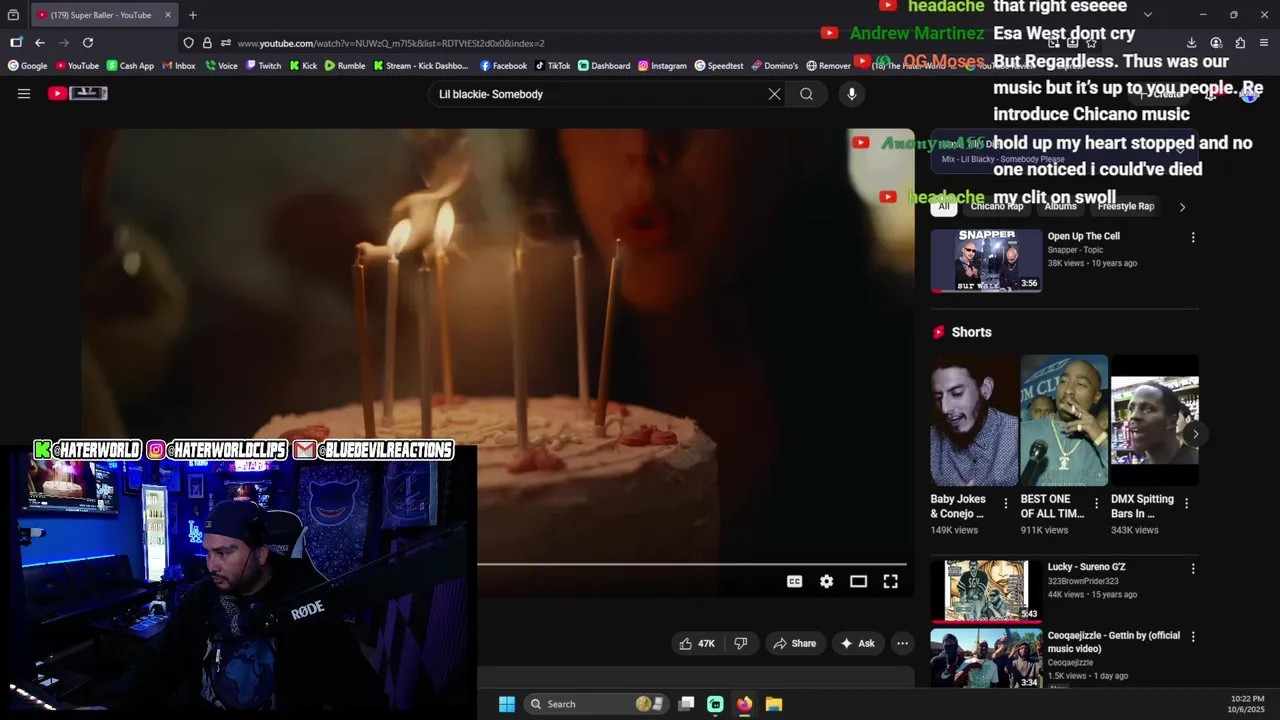Go to YouTube home via logo

tap(78, 93)
